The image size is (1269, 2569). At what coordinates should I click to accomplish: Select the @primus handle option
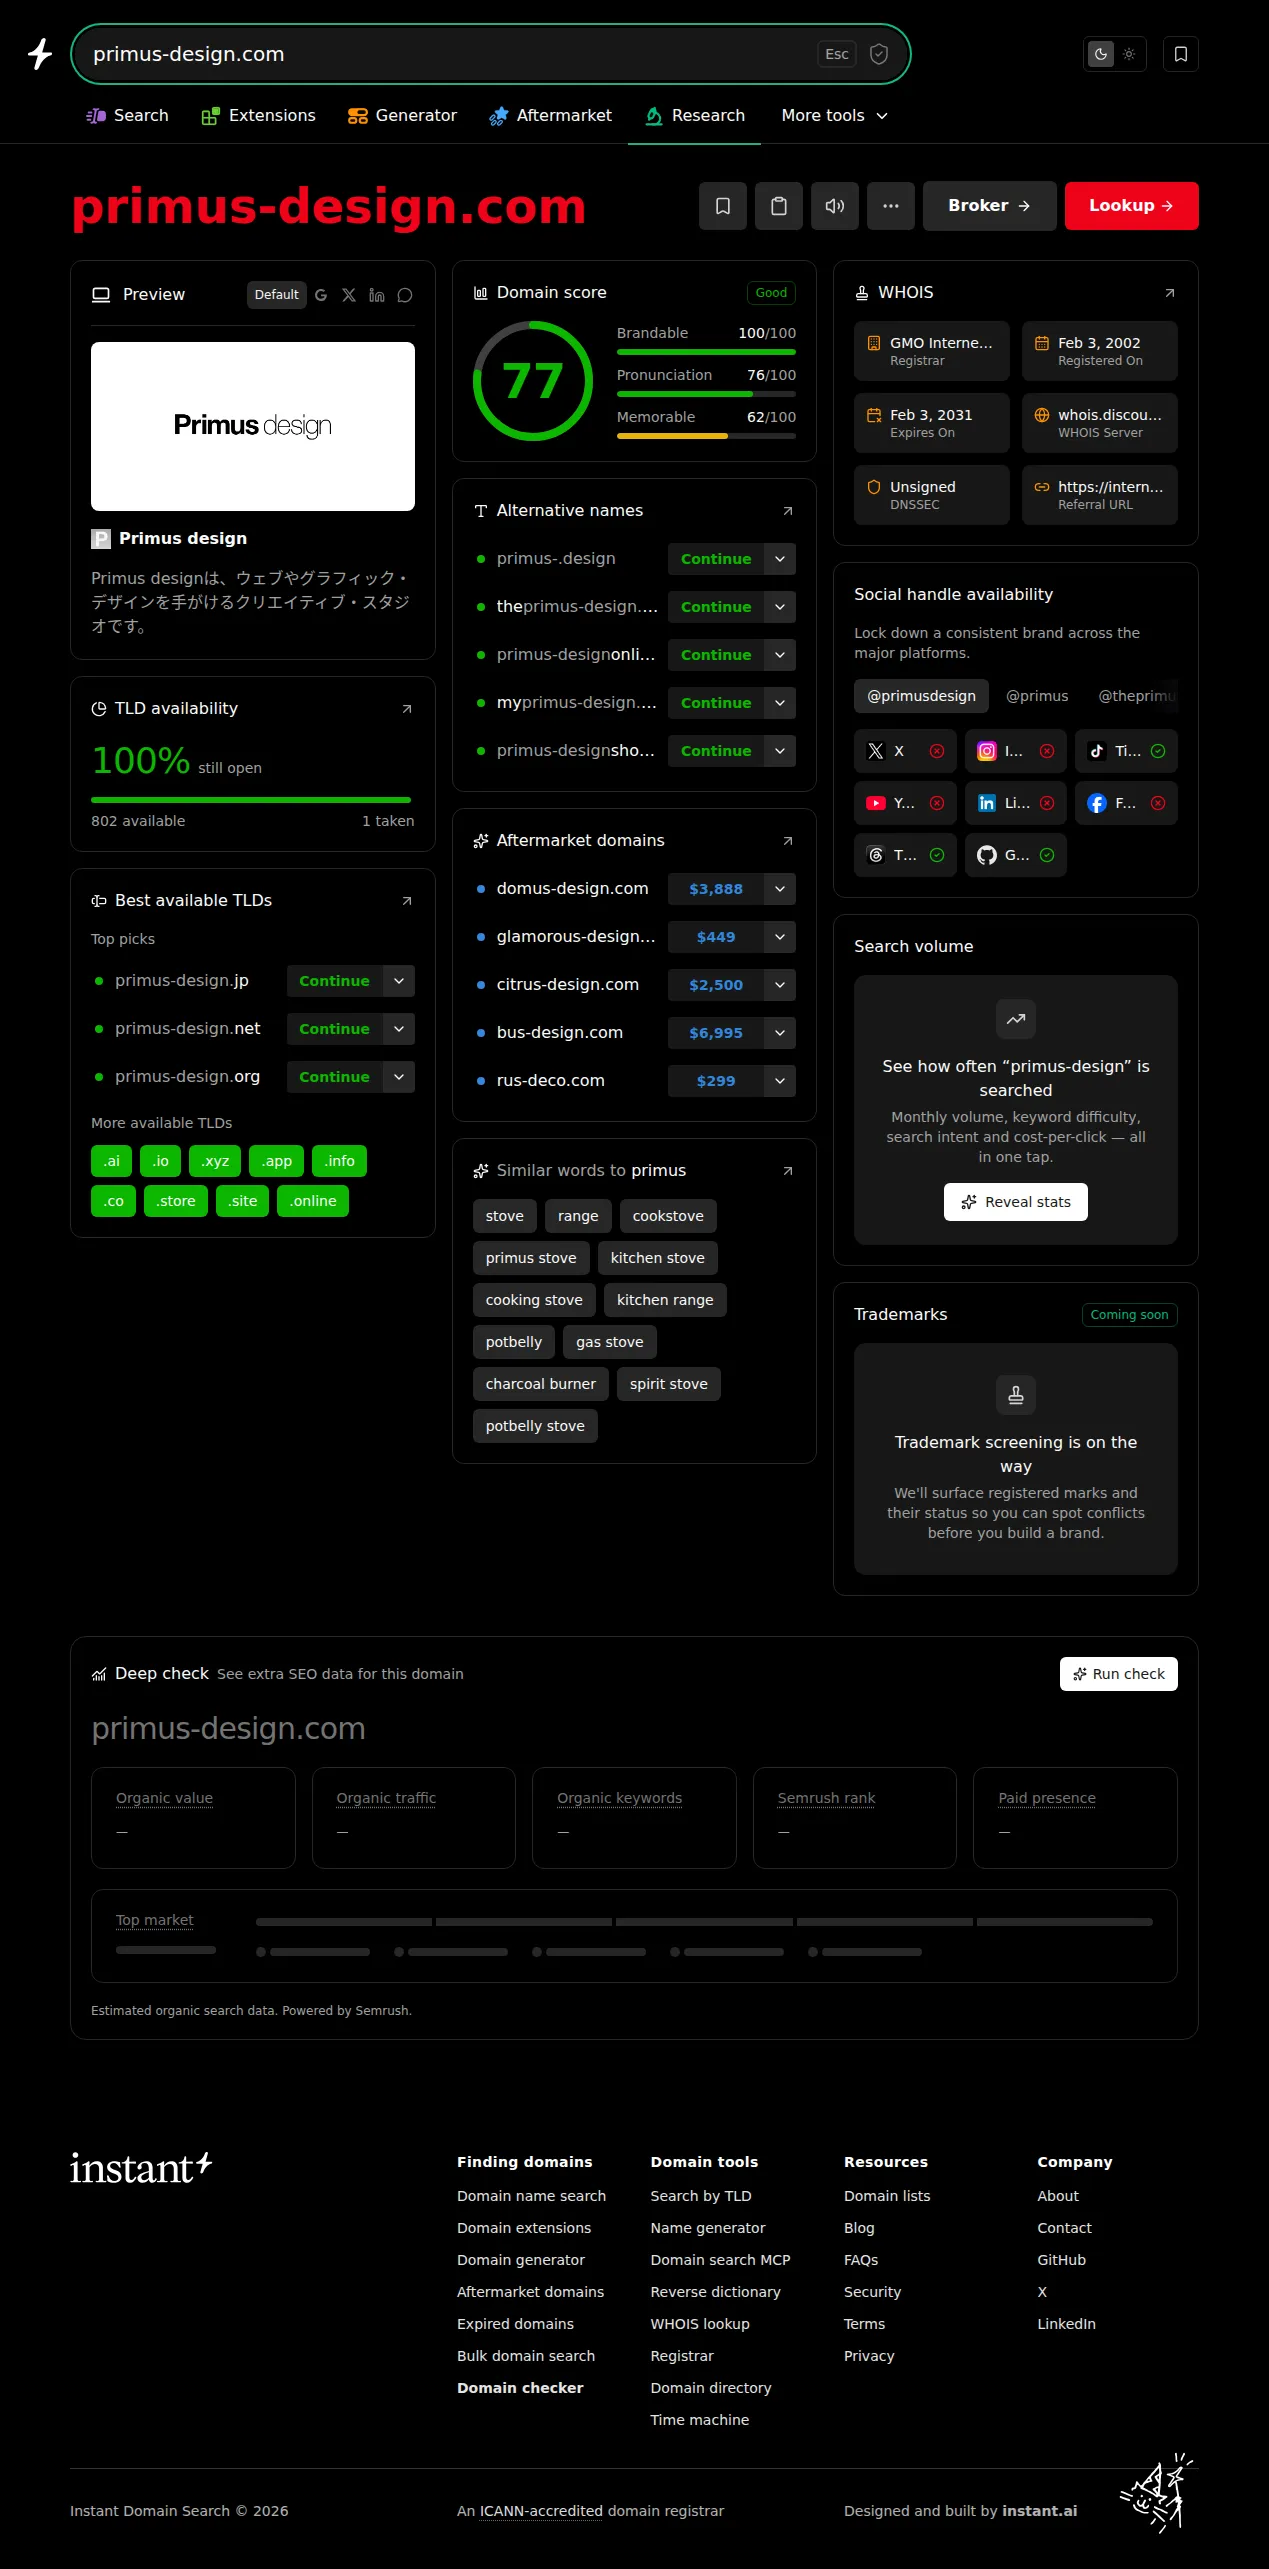pos(1037,696)
